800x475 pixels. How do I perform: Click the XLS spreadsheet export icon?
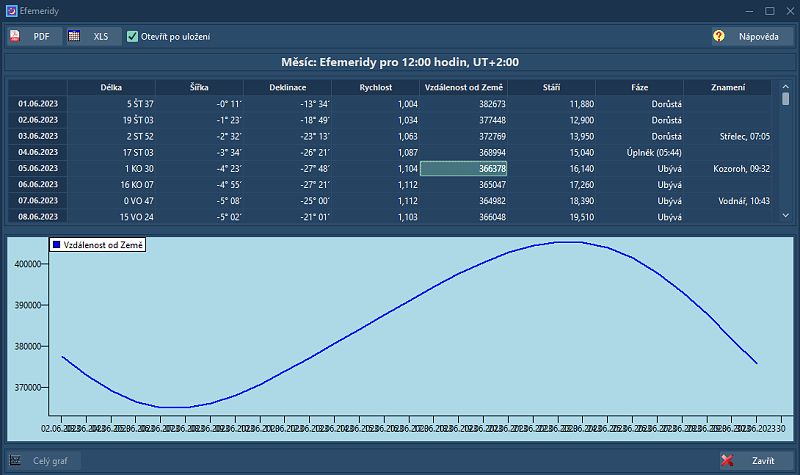[75, 36]
